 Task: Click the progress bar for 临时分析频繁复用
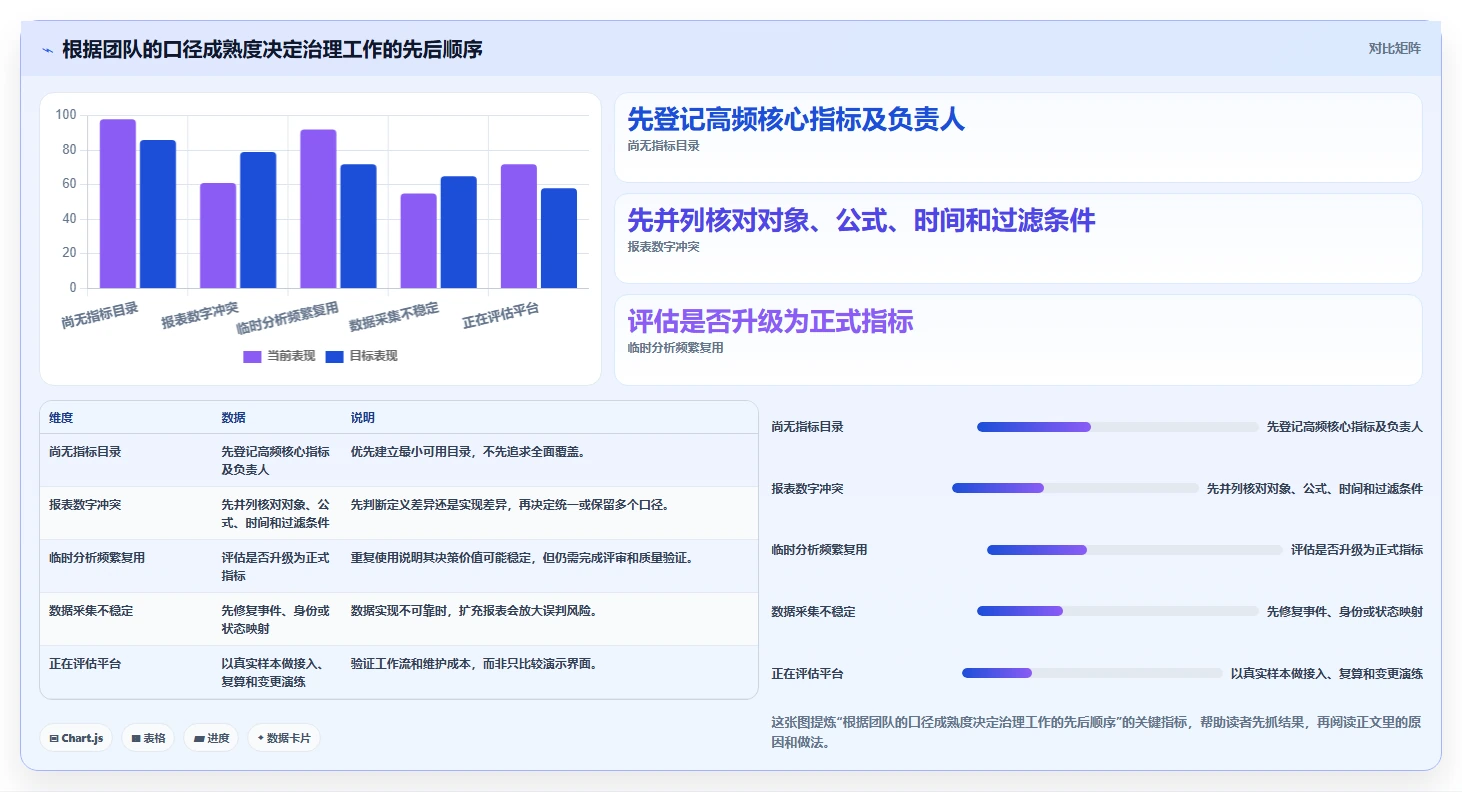pyautogui.click(x=1134, y=550)
